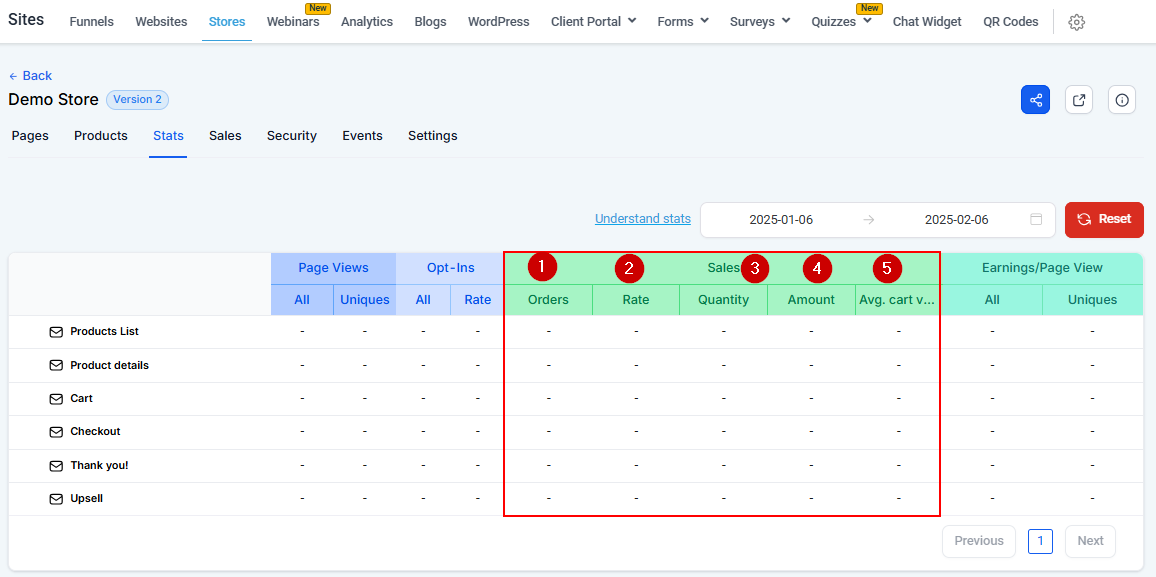The width and height of the screenshot is (1156, 577).
Task: Click the Orders column header
Action: (549, 300)
